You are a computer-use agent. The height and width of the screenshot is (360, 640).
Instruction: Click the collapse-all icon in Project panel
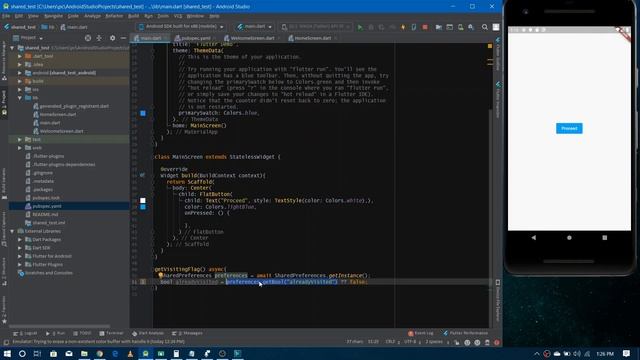click(x=99, y=38)
